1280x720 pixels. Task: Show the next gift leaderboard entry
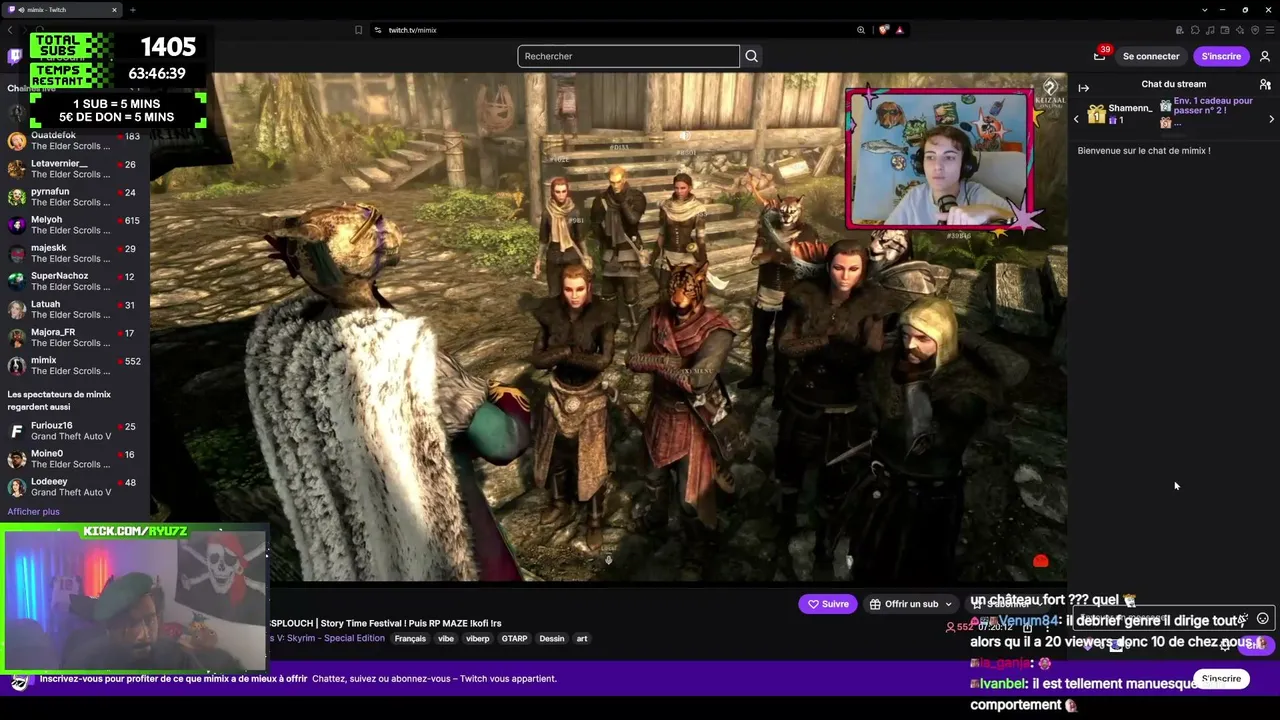point(1271,119)
